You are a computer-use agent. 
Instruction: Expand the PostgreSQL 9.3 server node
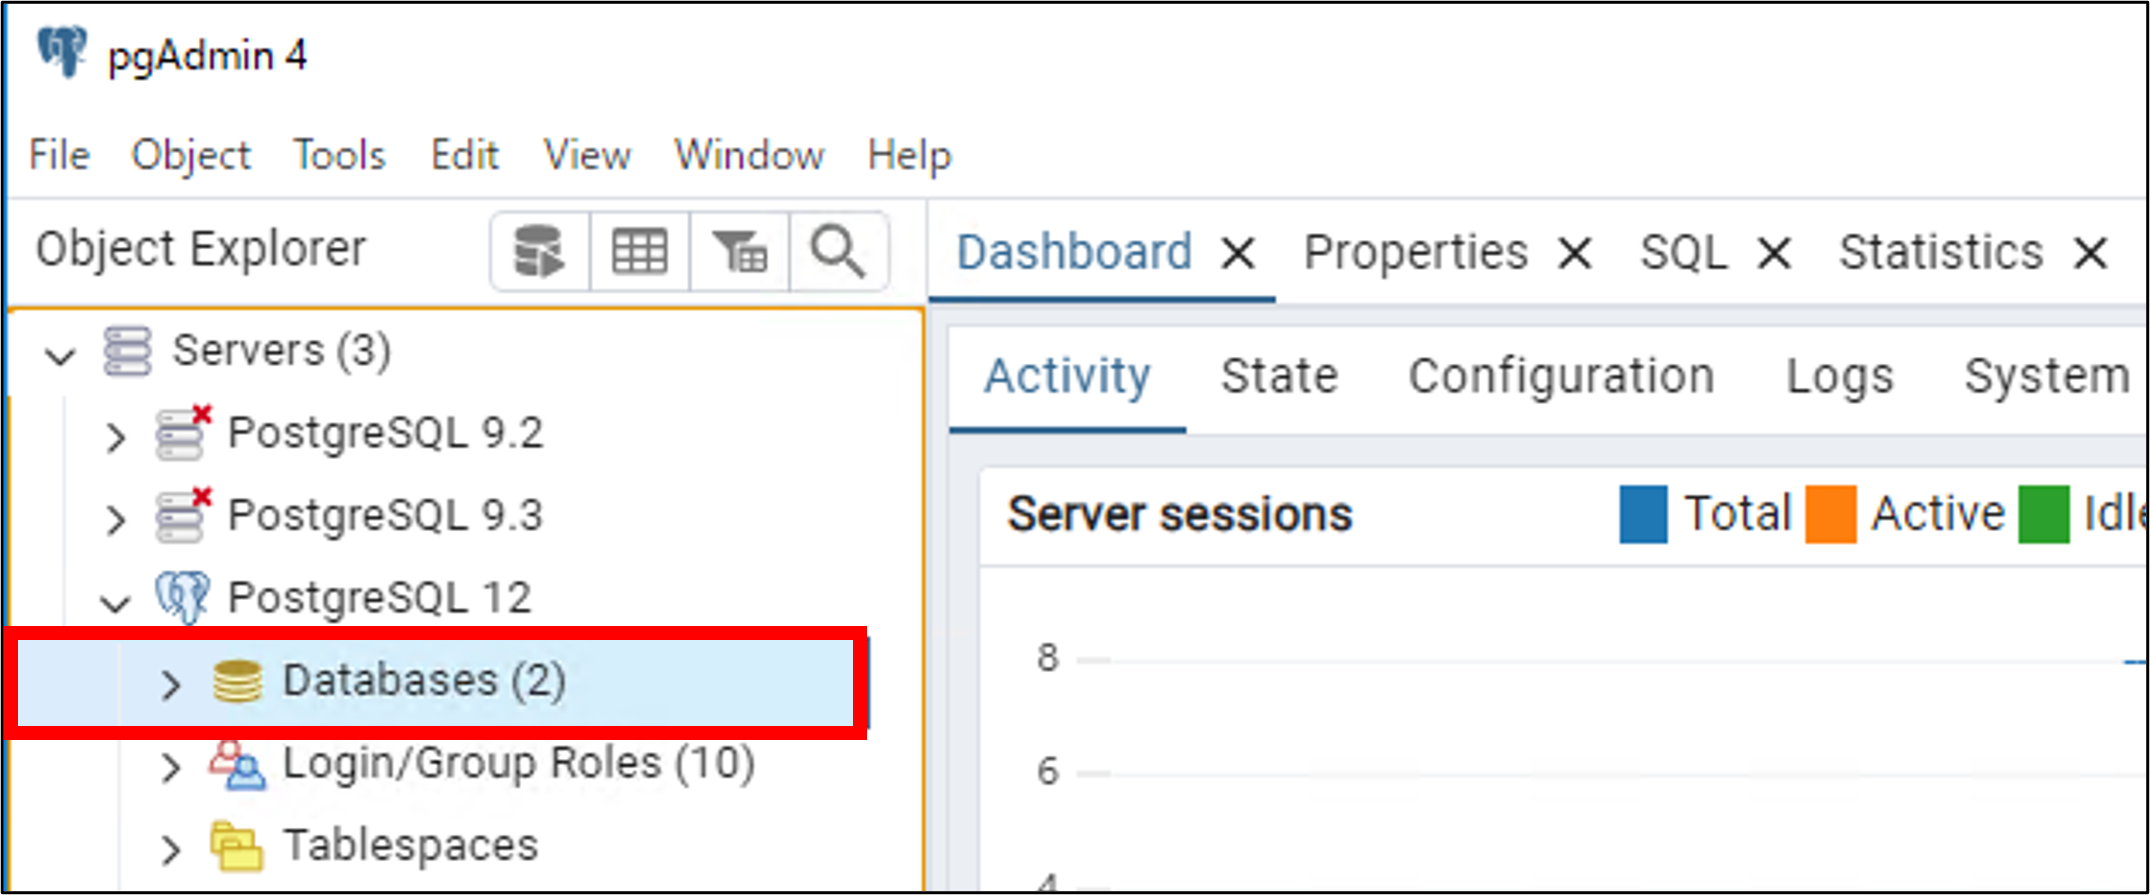(x=116, y=519)
